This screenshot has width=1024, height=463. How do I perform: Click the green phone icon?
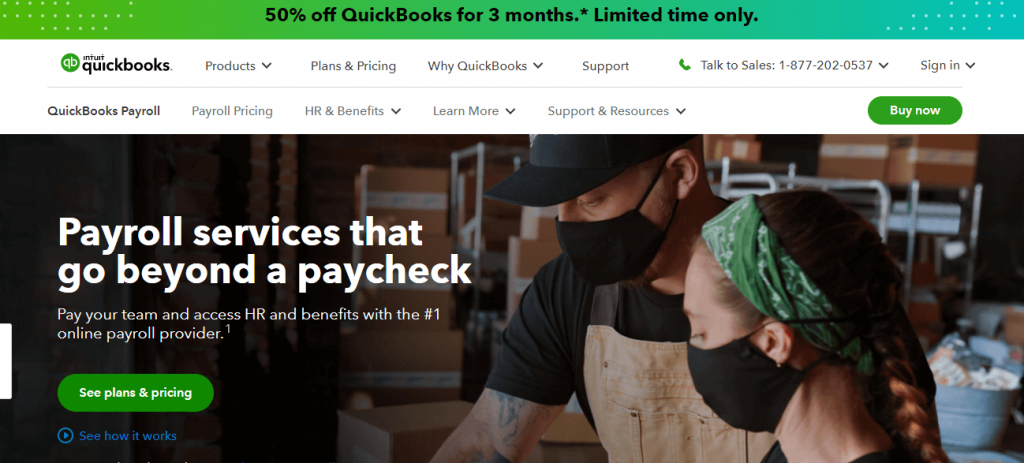coord(684,65)
